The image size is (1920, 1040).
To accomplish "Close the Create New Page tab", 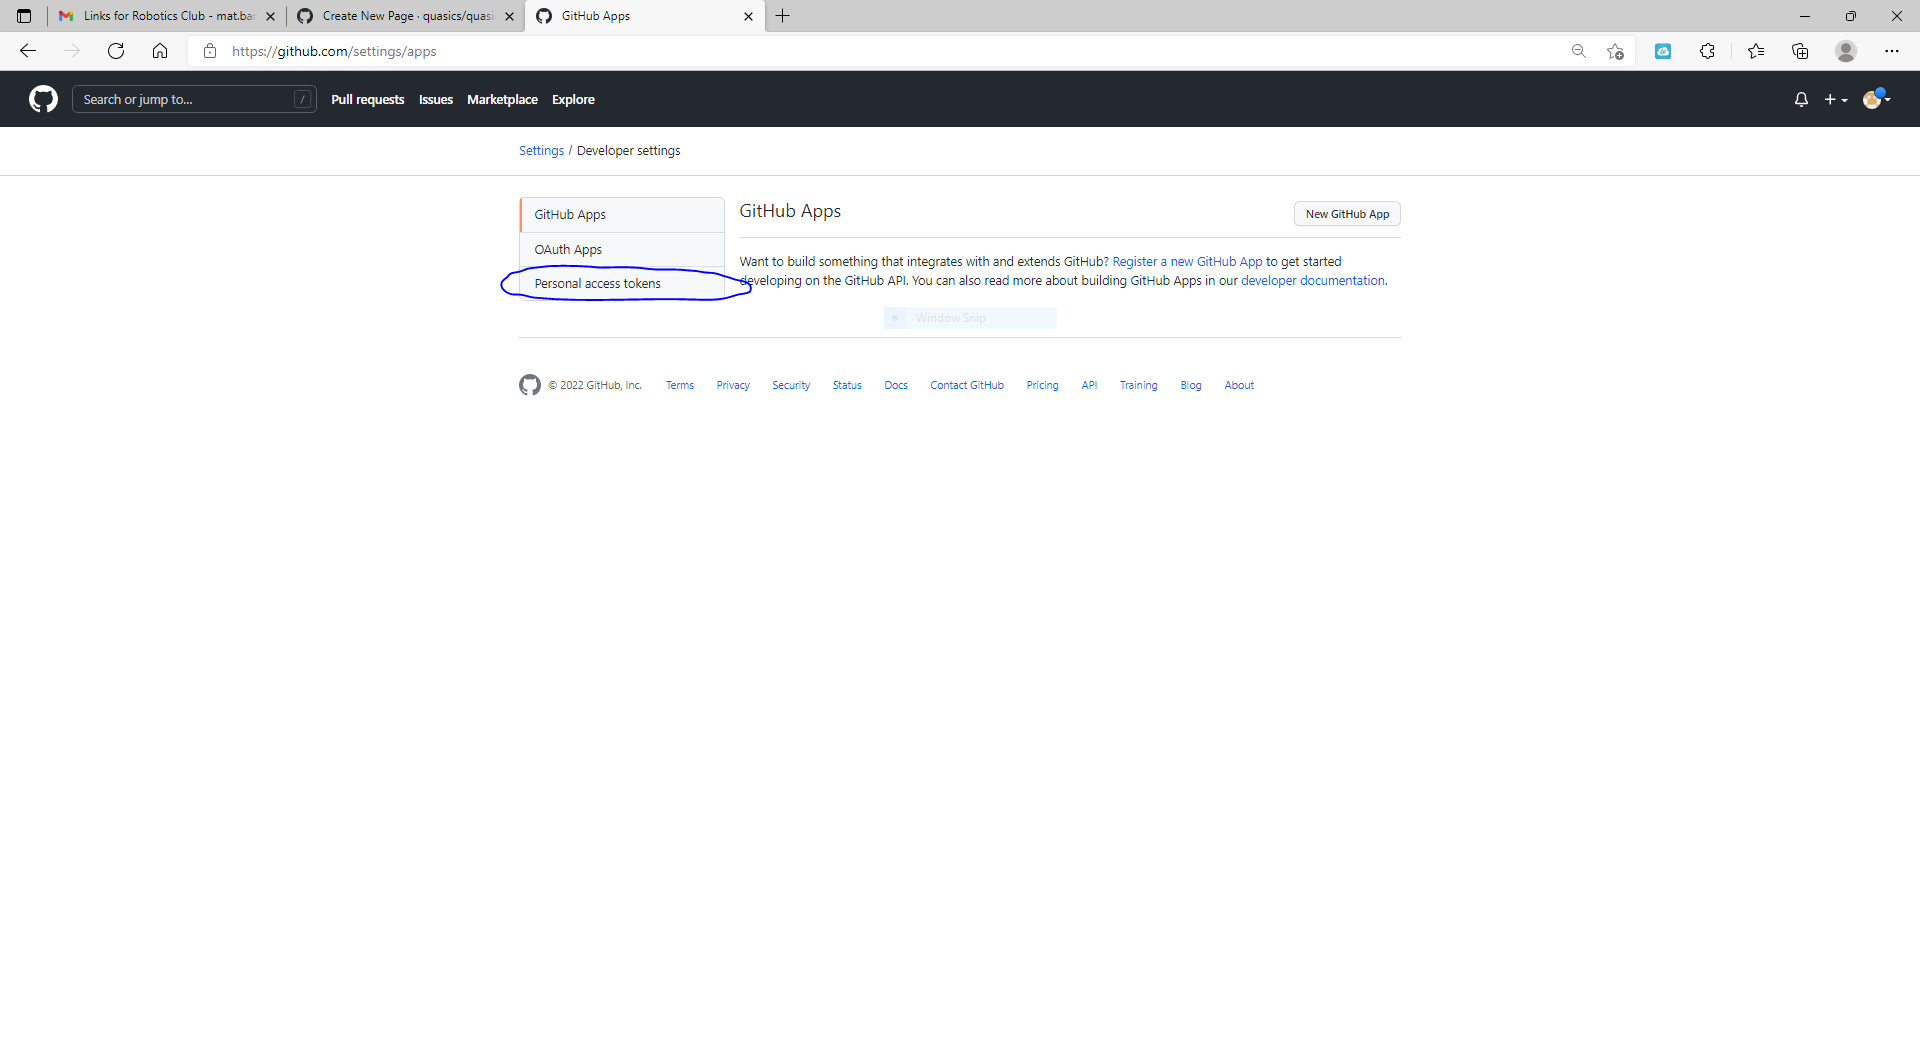I will click(509, 16).
